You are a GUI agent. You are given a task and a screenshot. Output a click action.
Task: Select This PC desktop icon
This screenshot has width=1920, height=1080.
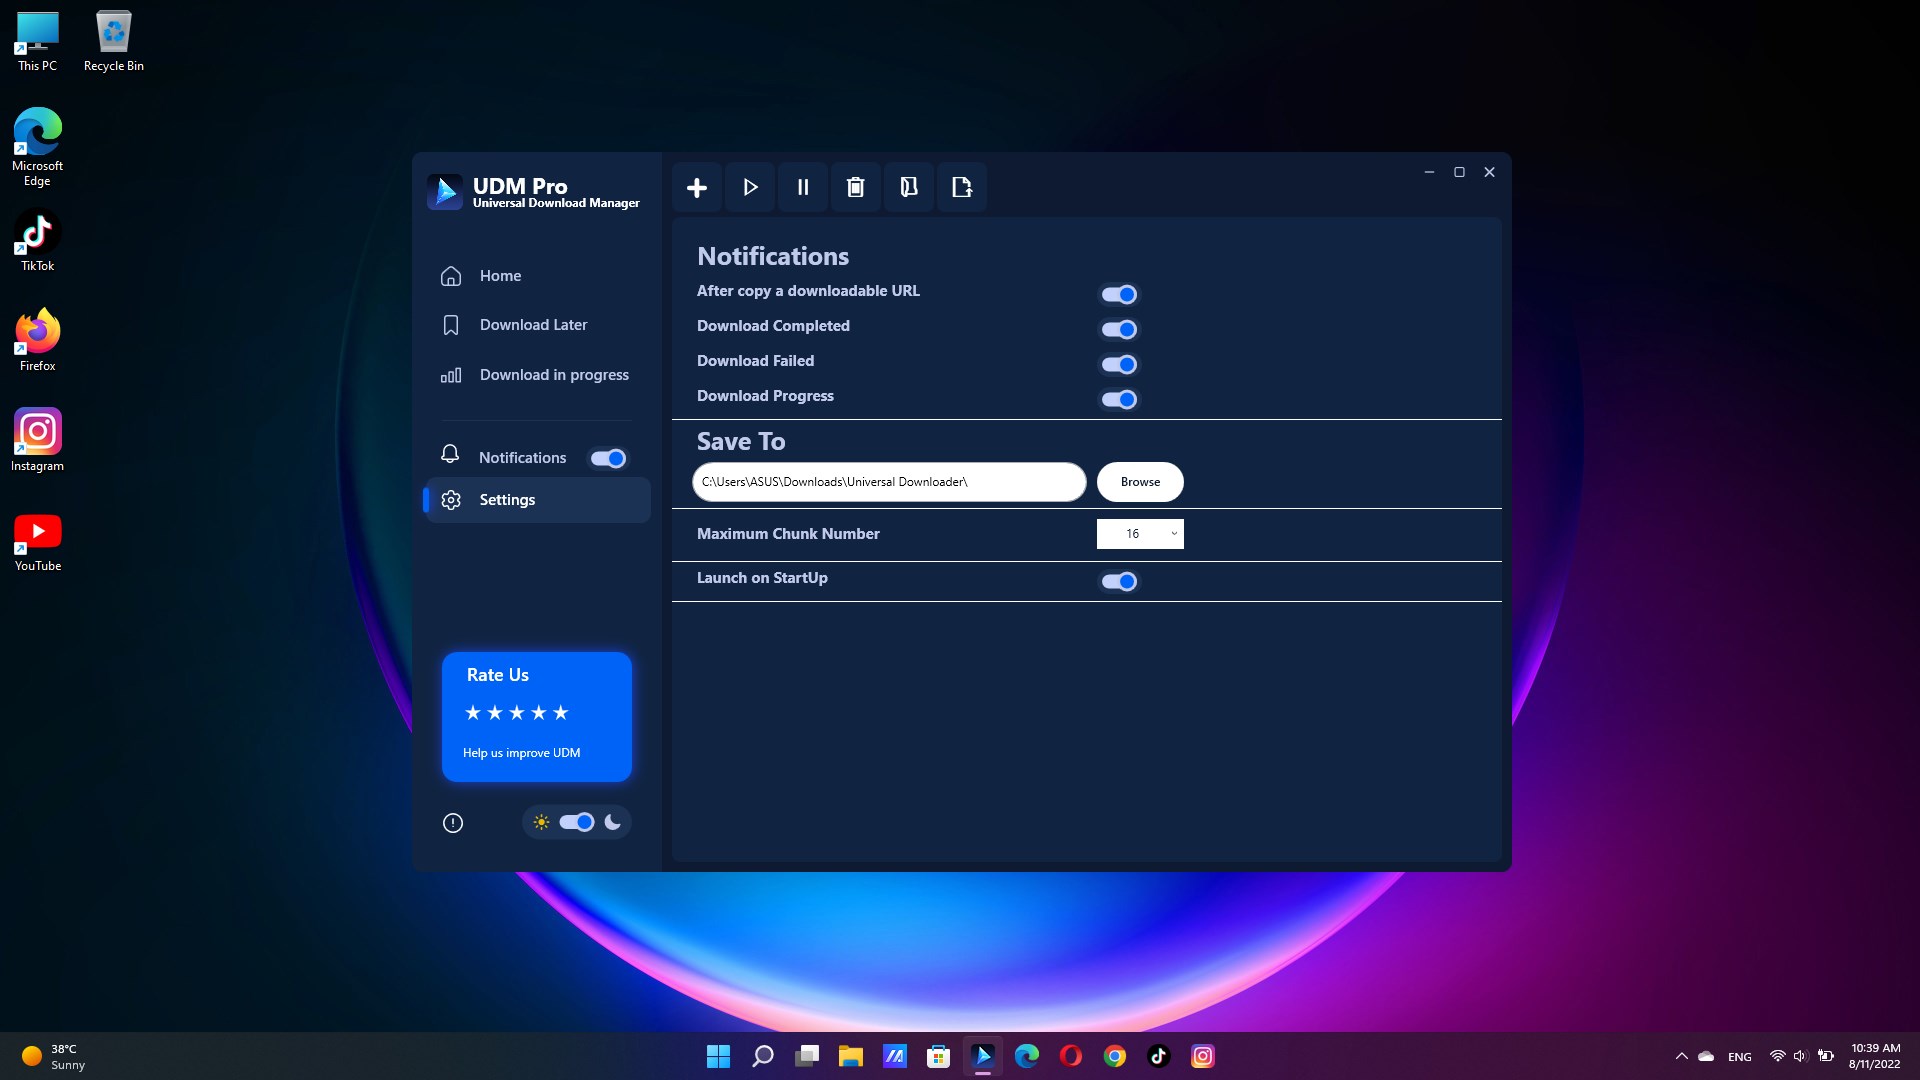(38, 42)
